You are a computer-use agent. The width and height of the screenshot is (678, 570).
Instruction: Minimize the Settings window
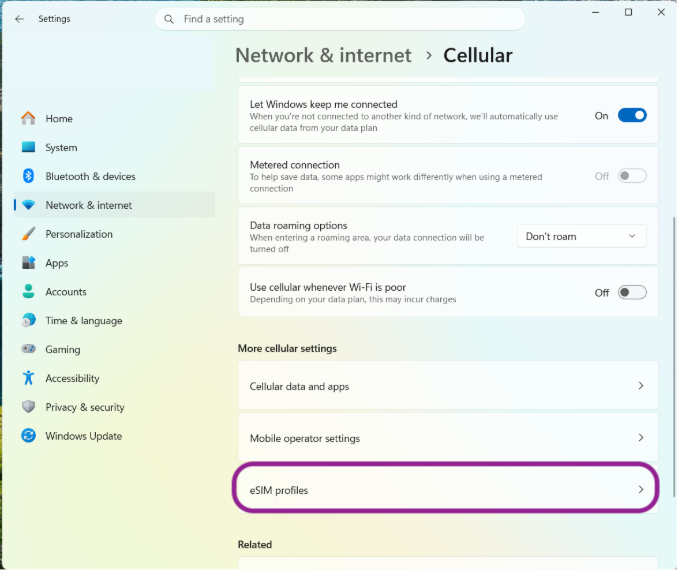(x=595, y=13)
